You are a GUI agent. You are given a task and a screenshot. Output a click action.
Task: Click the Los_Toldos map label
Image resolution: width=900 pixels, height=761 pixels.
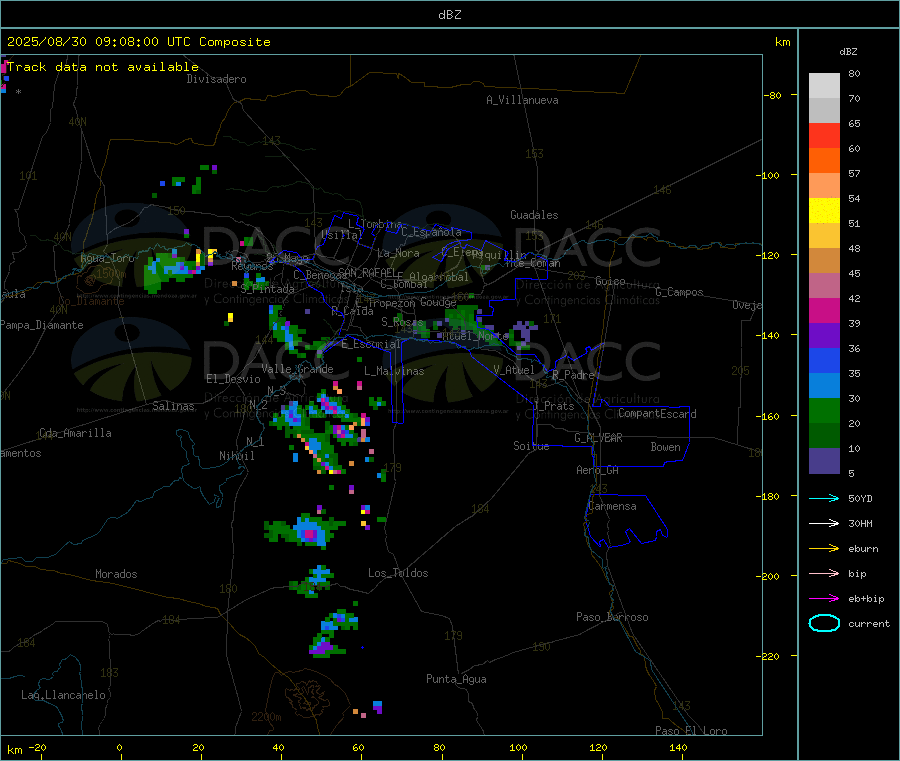tap(398, 573)
